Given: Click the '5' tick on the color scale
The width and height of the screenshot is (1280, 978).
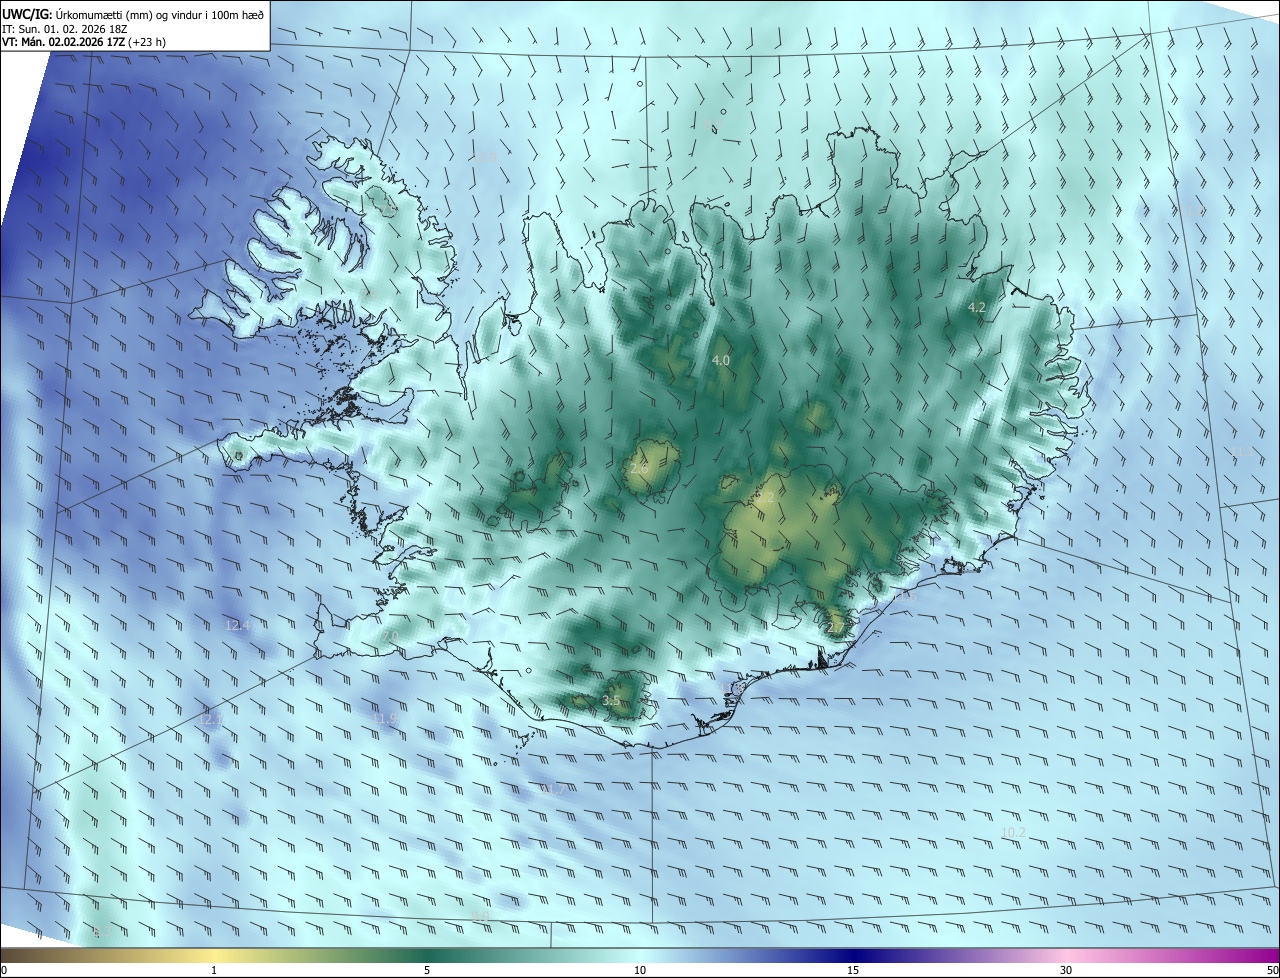Looking at the screenshot, I should tap(427, 970).
